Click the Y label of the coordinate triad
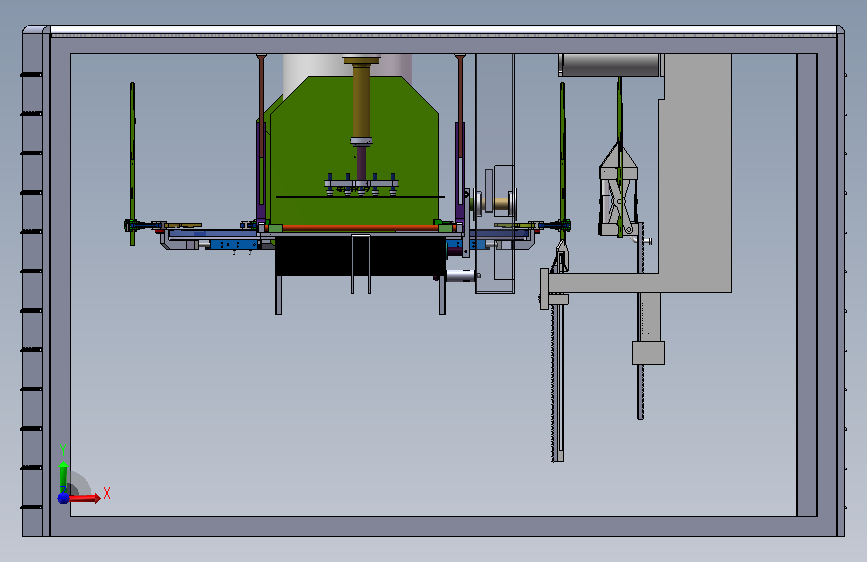The width and height of the screenshot is (867, 562). tap(63, 449)
